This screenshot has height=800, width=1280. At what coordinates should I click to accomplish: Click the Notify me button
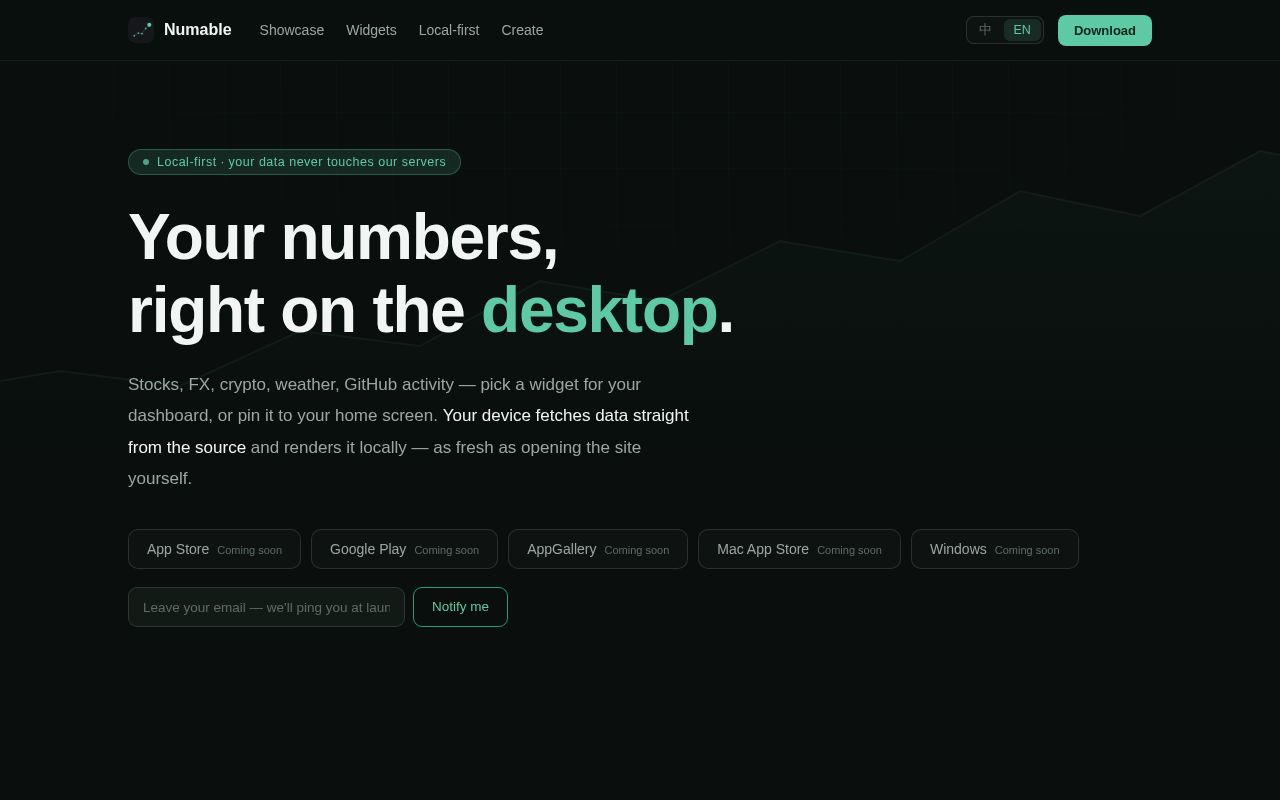(x=460, y=607)
